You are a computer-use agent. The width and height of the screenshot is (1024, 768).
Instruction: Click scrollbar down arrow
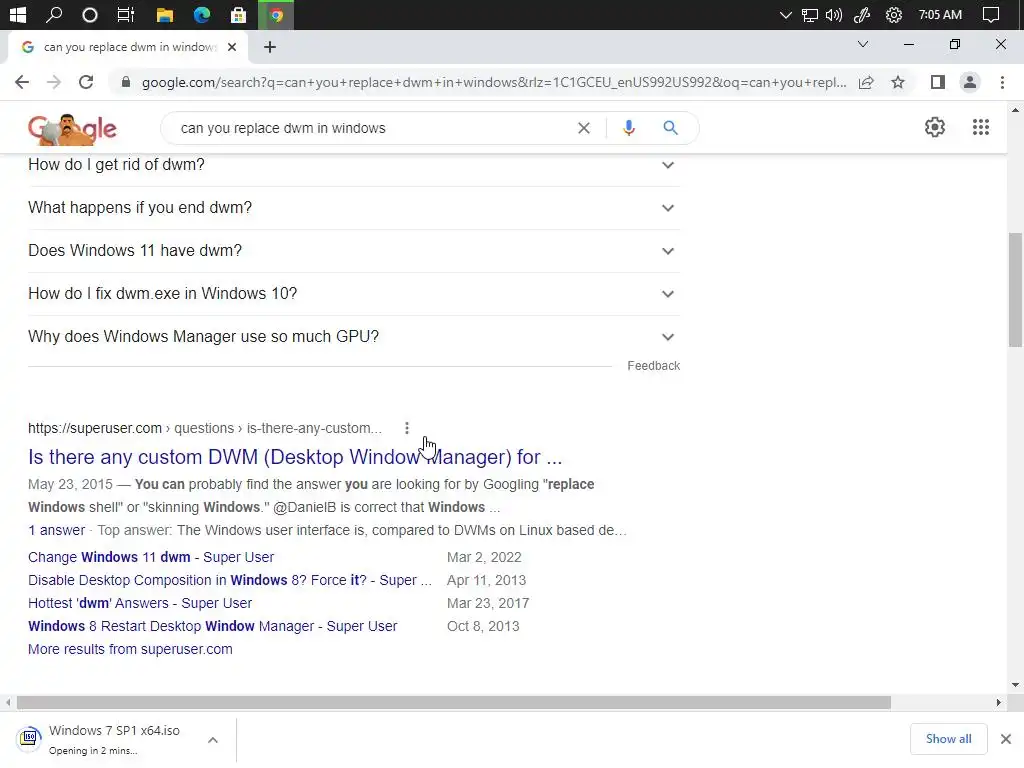1016,685
